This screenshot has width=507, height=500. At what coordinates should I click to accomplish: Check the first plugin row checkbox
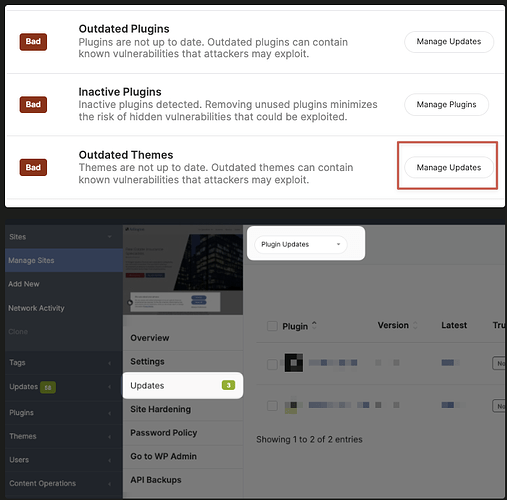point(272,364)
